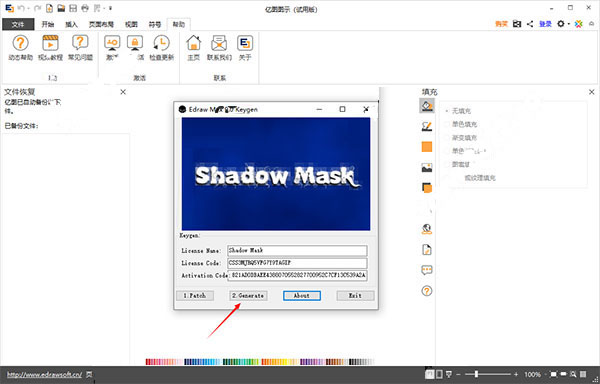Open the attachment page icon in panel

pyautogui.click(x=427, y=250)
